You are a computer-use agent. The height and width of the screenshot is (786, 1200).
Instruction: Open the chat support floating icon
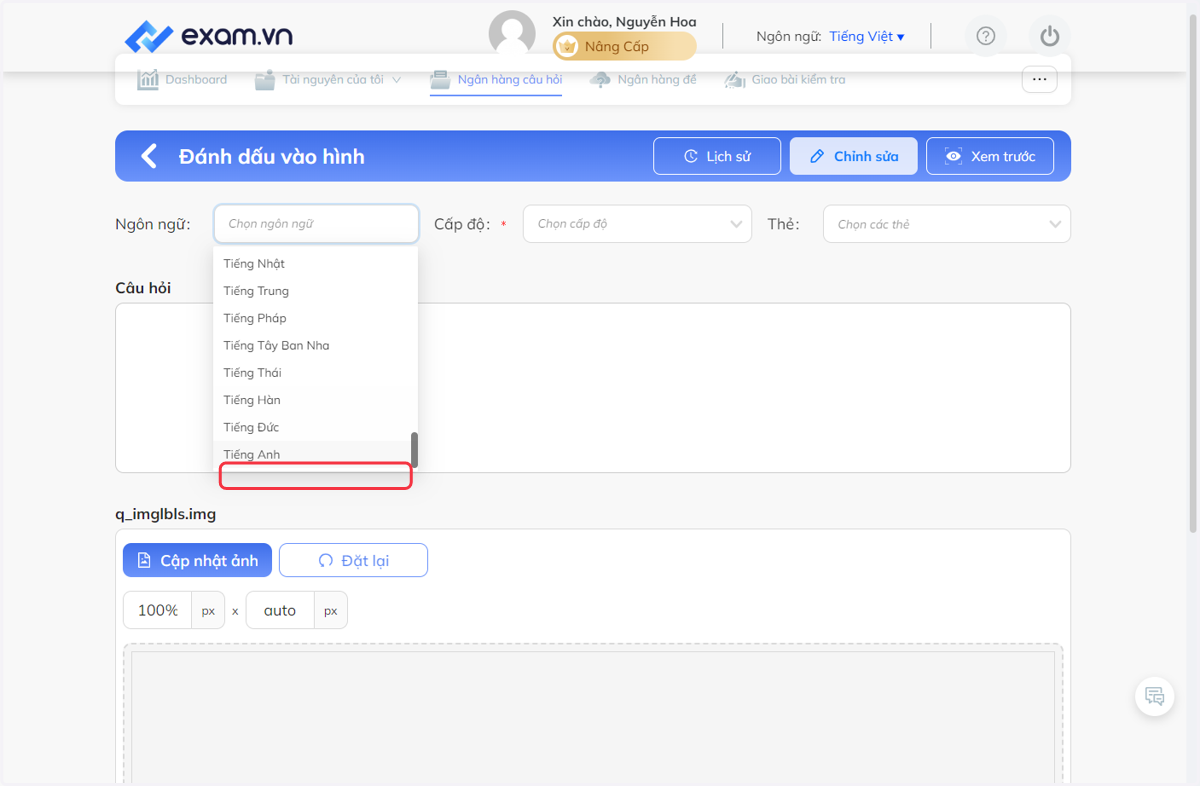click(x=1155, y=697)
